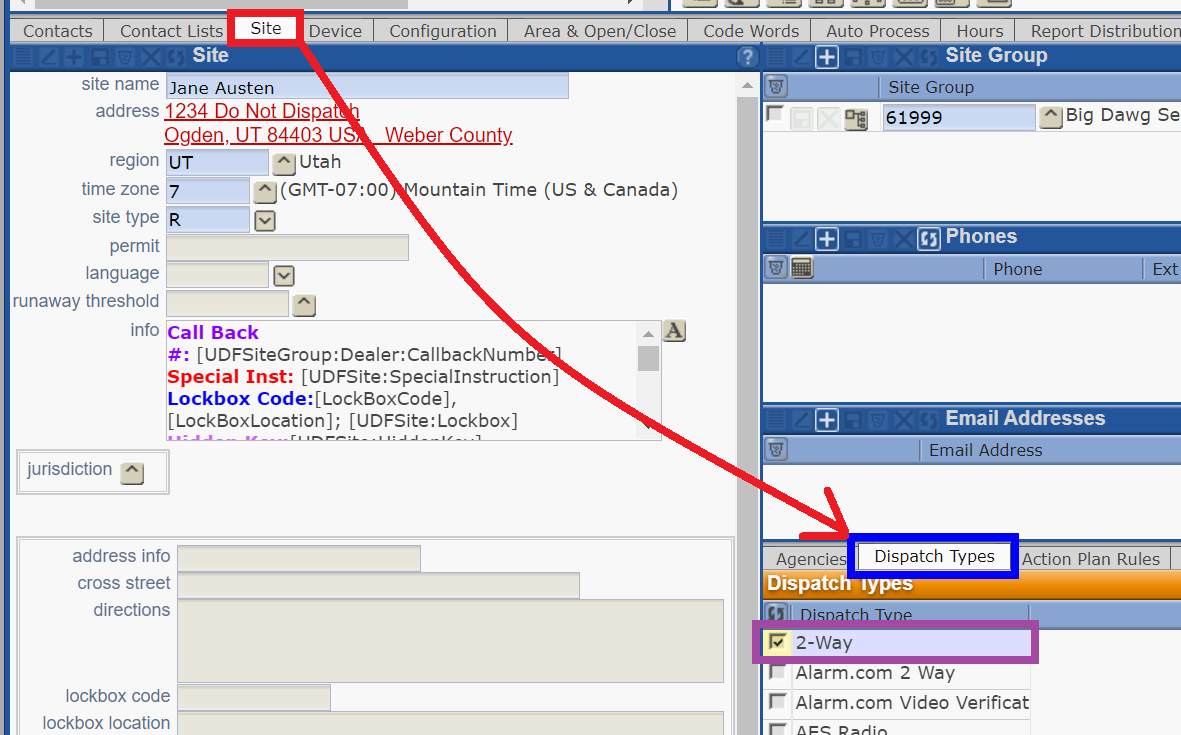Expand the jurisdiction lookup button
Viewport: 1181px width, 735px height.
pyautogui.click(x=132, y=472)
